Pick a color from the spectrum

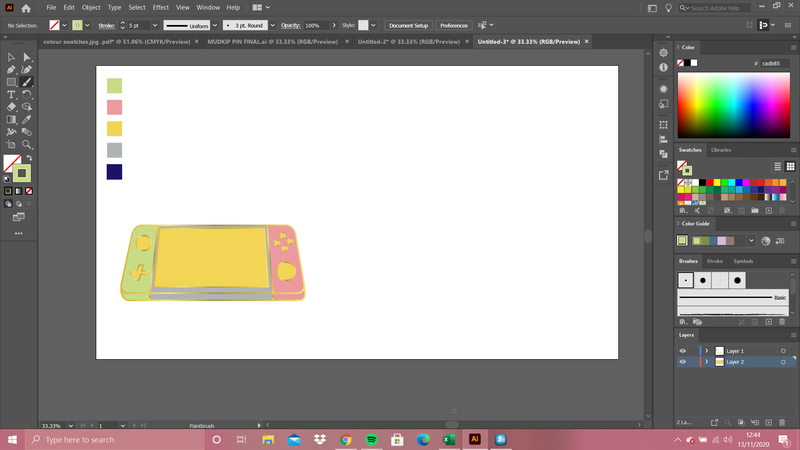pos(734,105)
